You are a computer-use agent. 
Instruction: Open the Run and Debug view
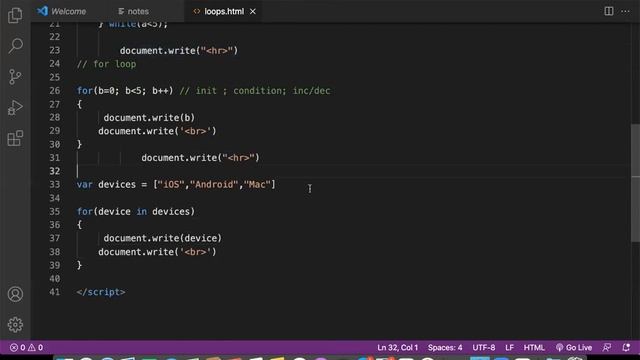coord(15,108)
